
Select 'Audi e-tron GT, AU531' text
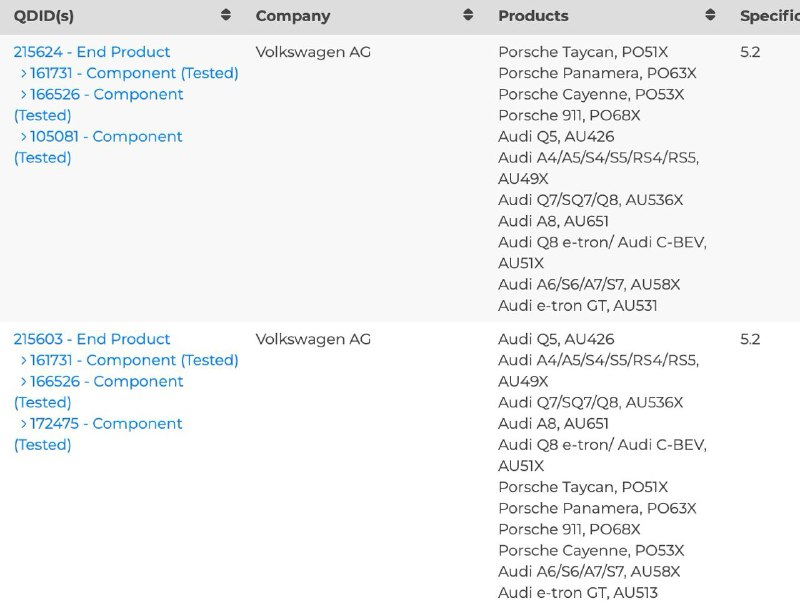point(578,306)
